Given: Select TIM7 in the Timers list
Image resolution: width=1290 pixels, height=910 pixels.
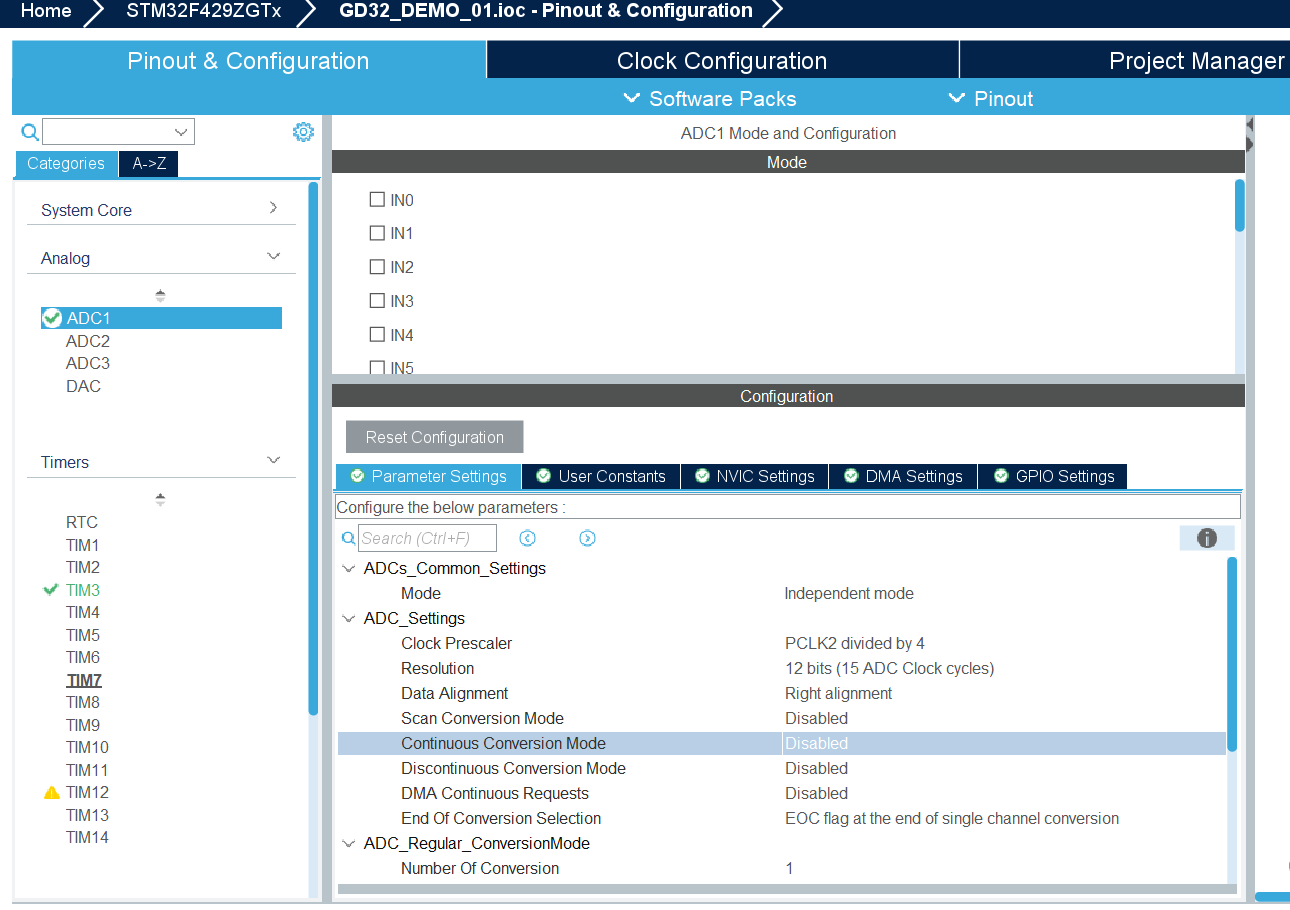Looking at the screenshot, I should pyautogui.click(x=84, y=680).
